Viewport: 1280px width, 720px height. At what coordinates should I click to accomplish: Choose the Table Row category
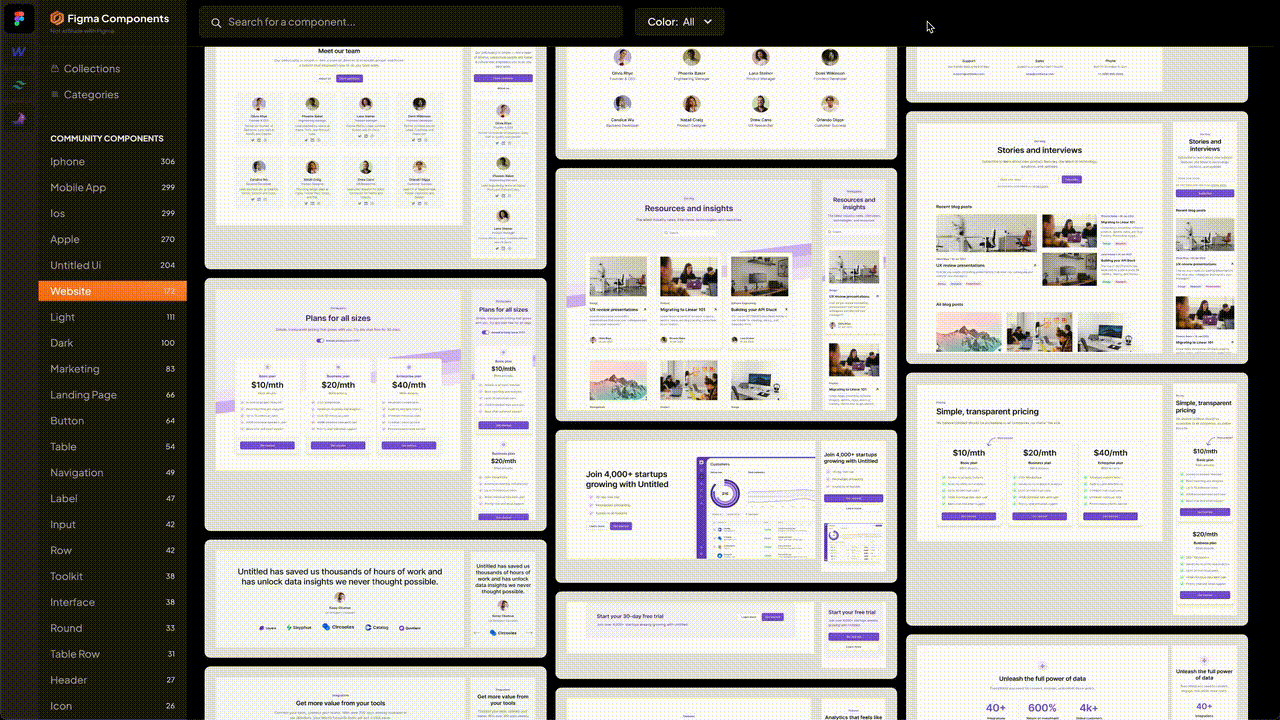point(112,654)
